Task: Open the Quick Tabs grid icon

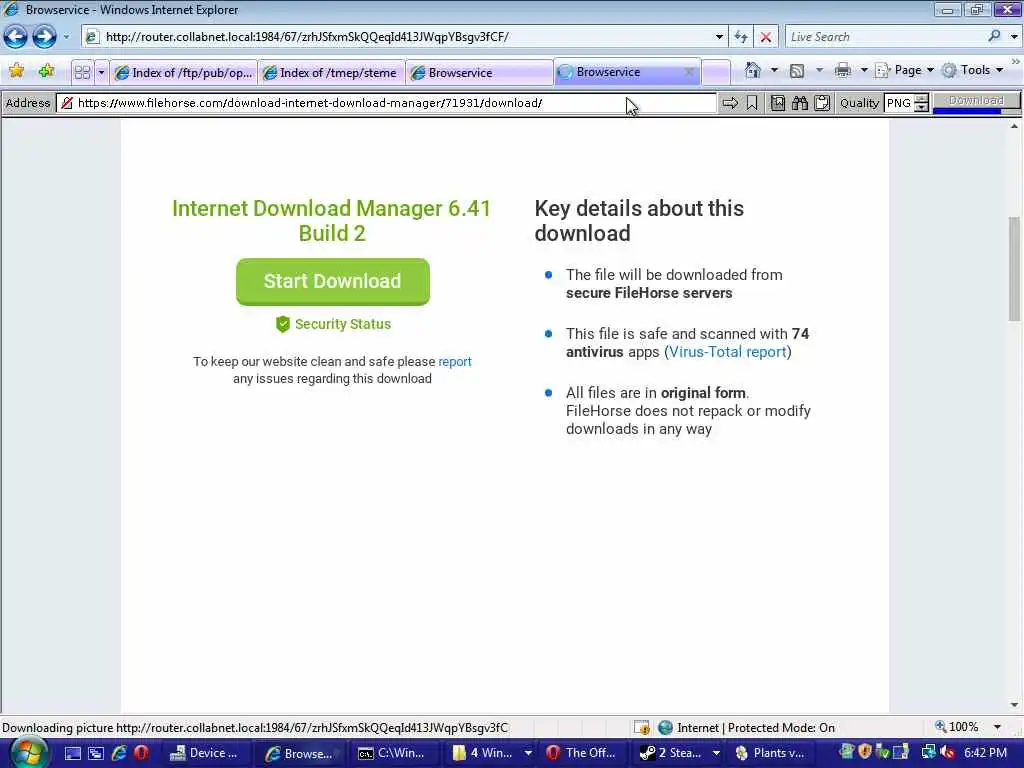Action: [82, 72]
